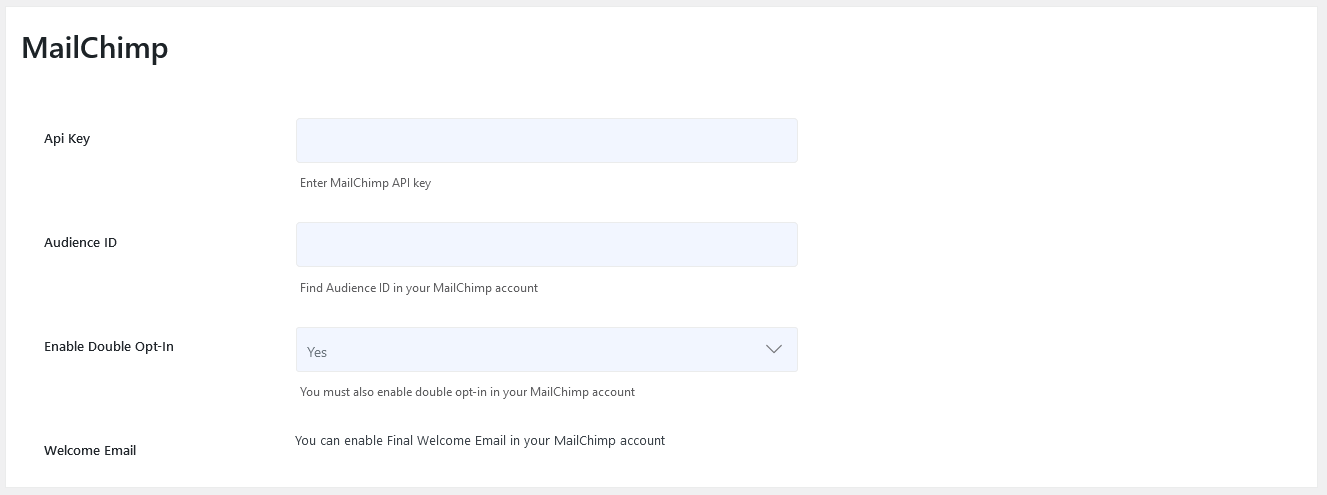Viewport: 1327px width, 495px height.
Task: Click the MailChimp section heading
Action: point(95,48)
